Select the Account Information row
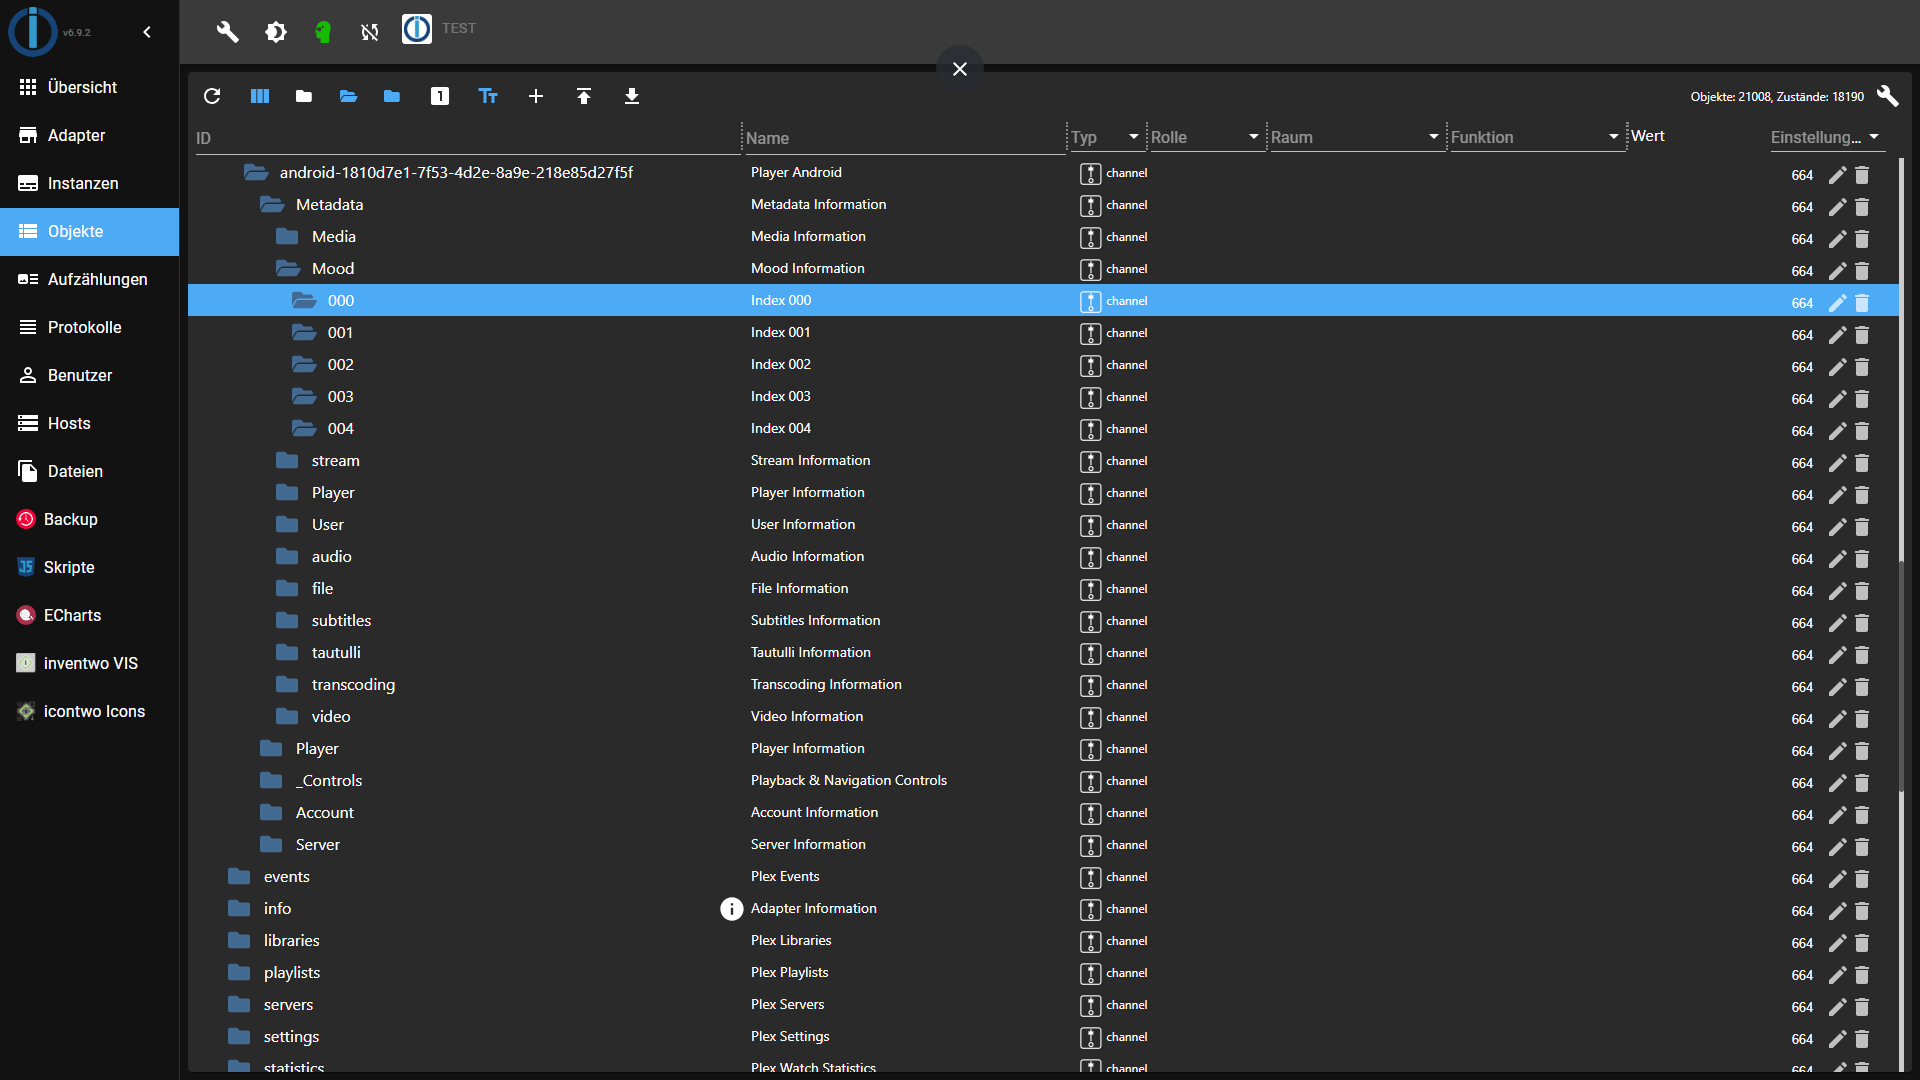The width and height of the screenshot is (1920, 1080). [x=1043, y=812]
